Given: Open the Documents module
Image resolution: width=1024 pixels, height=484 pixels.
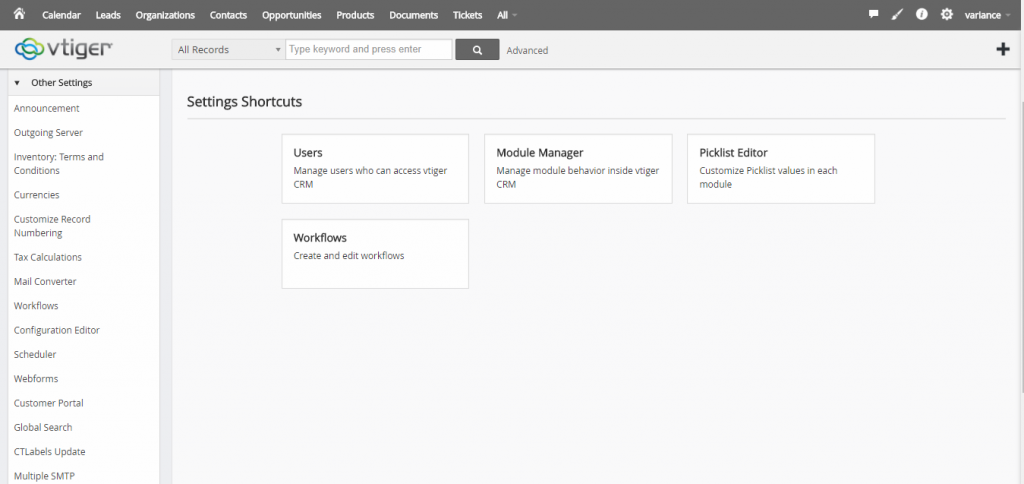Looking at the screenshot, I should point(413,15).
